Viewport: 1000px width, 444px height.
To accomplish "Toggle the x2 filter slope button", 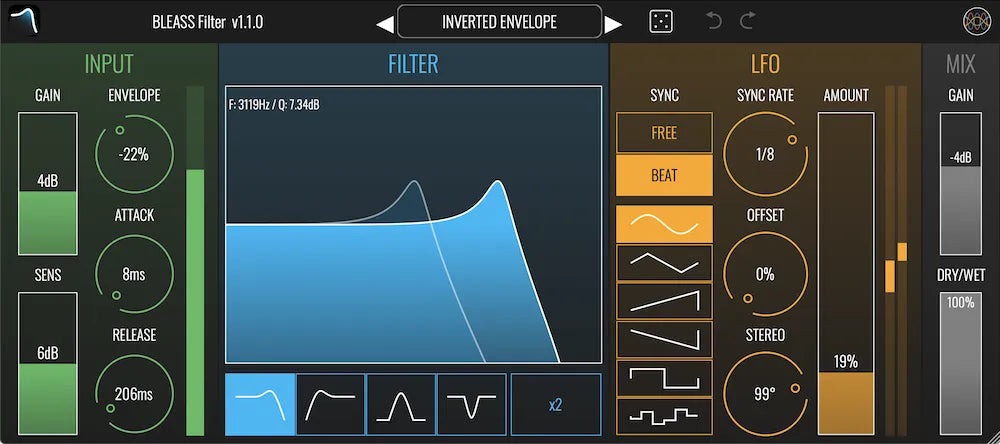I will coord(555,404).
